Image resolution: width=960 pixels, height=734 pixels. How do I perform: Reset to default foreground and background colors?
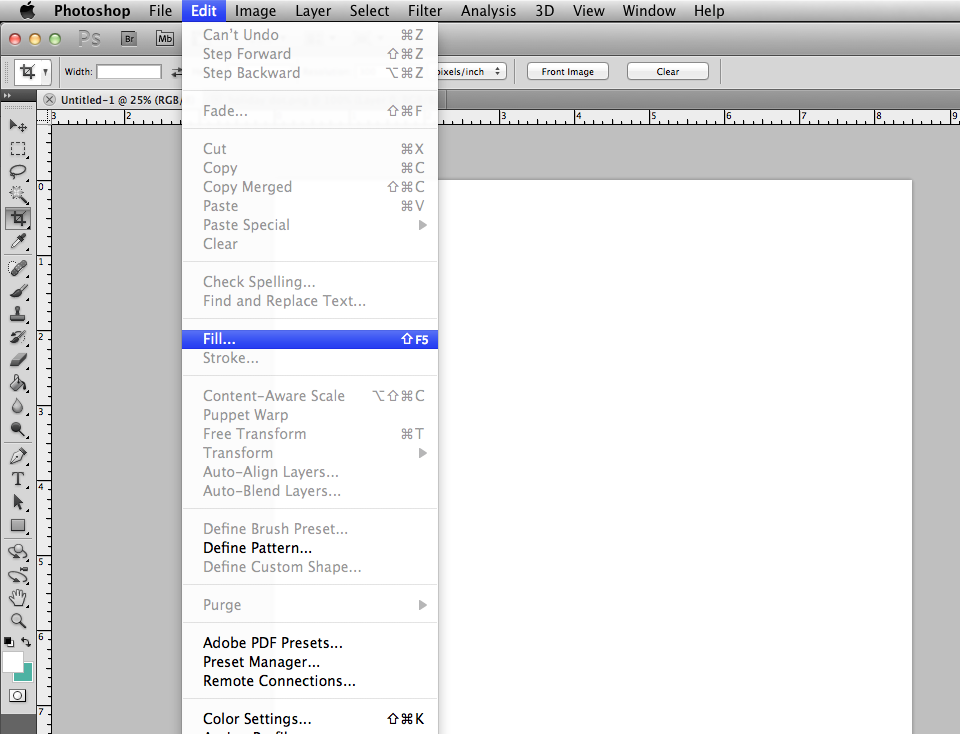9,642
